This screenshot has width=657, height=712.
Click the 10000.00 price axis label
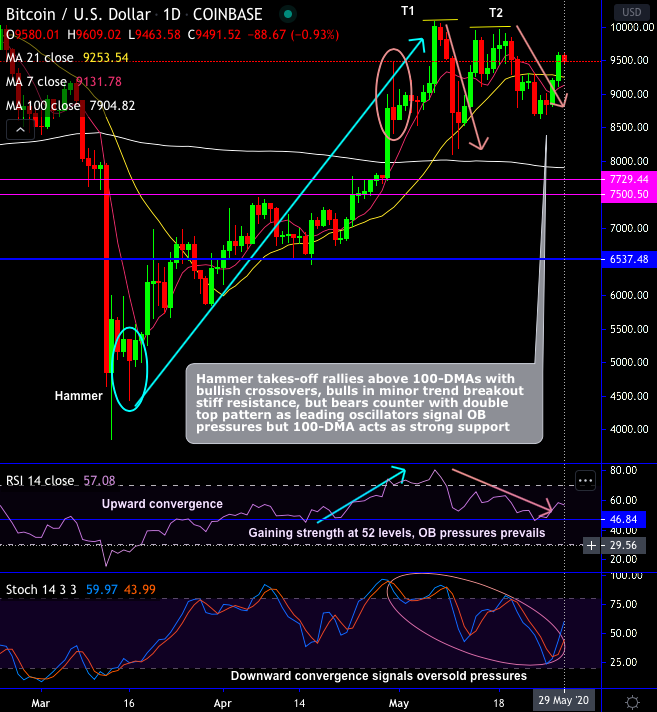coord(632,27)
